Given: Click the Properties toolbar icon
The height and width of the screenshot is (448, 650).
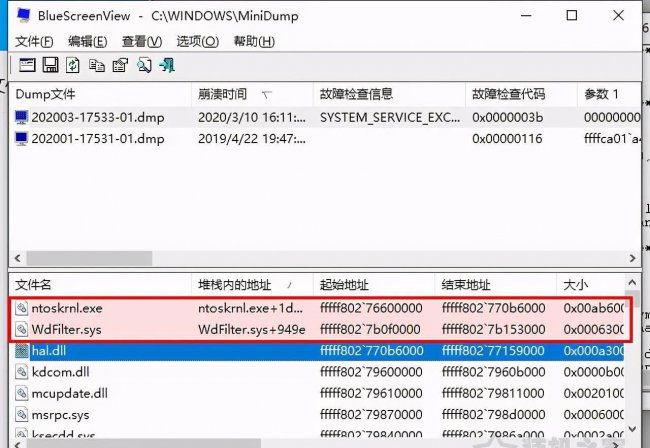Looking at the screenshot, I should (120, 65).
